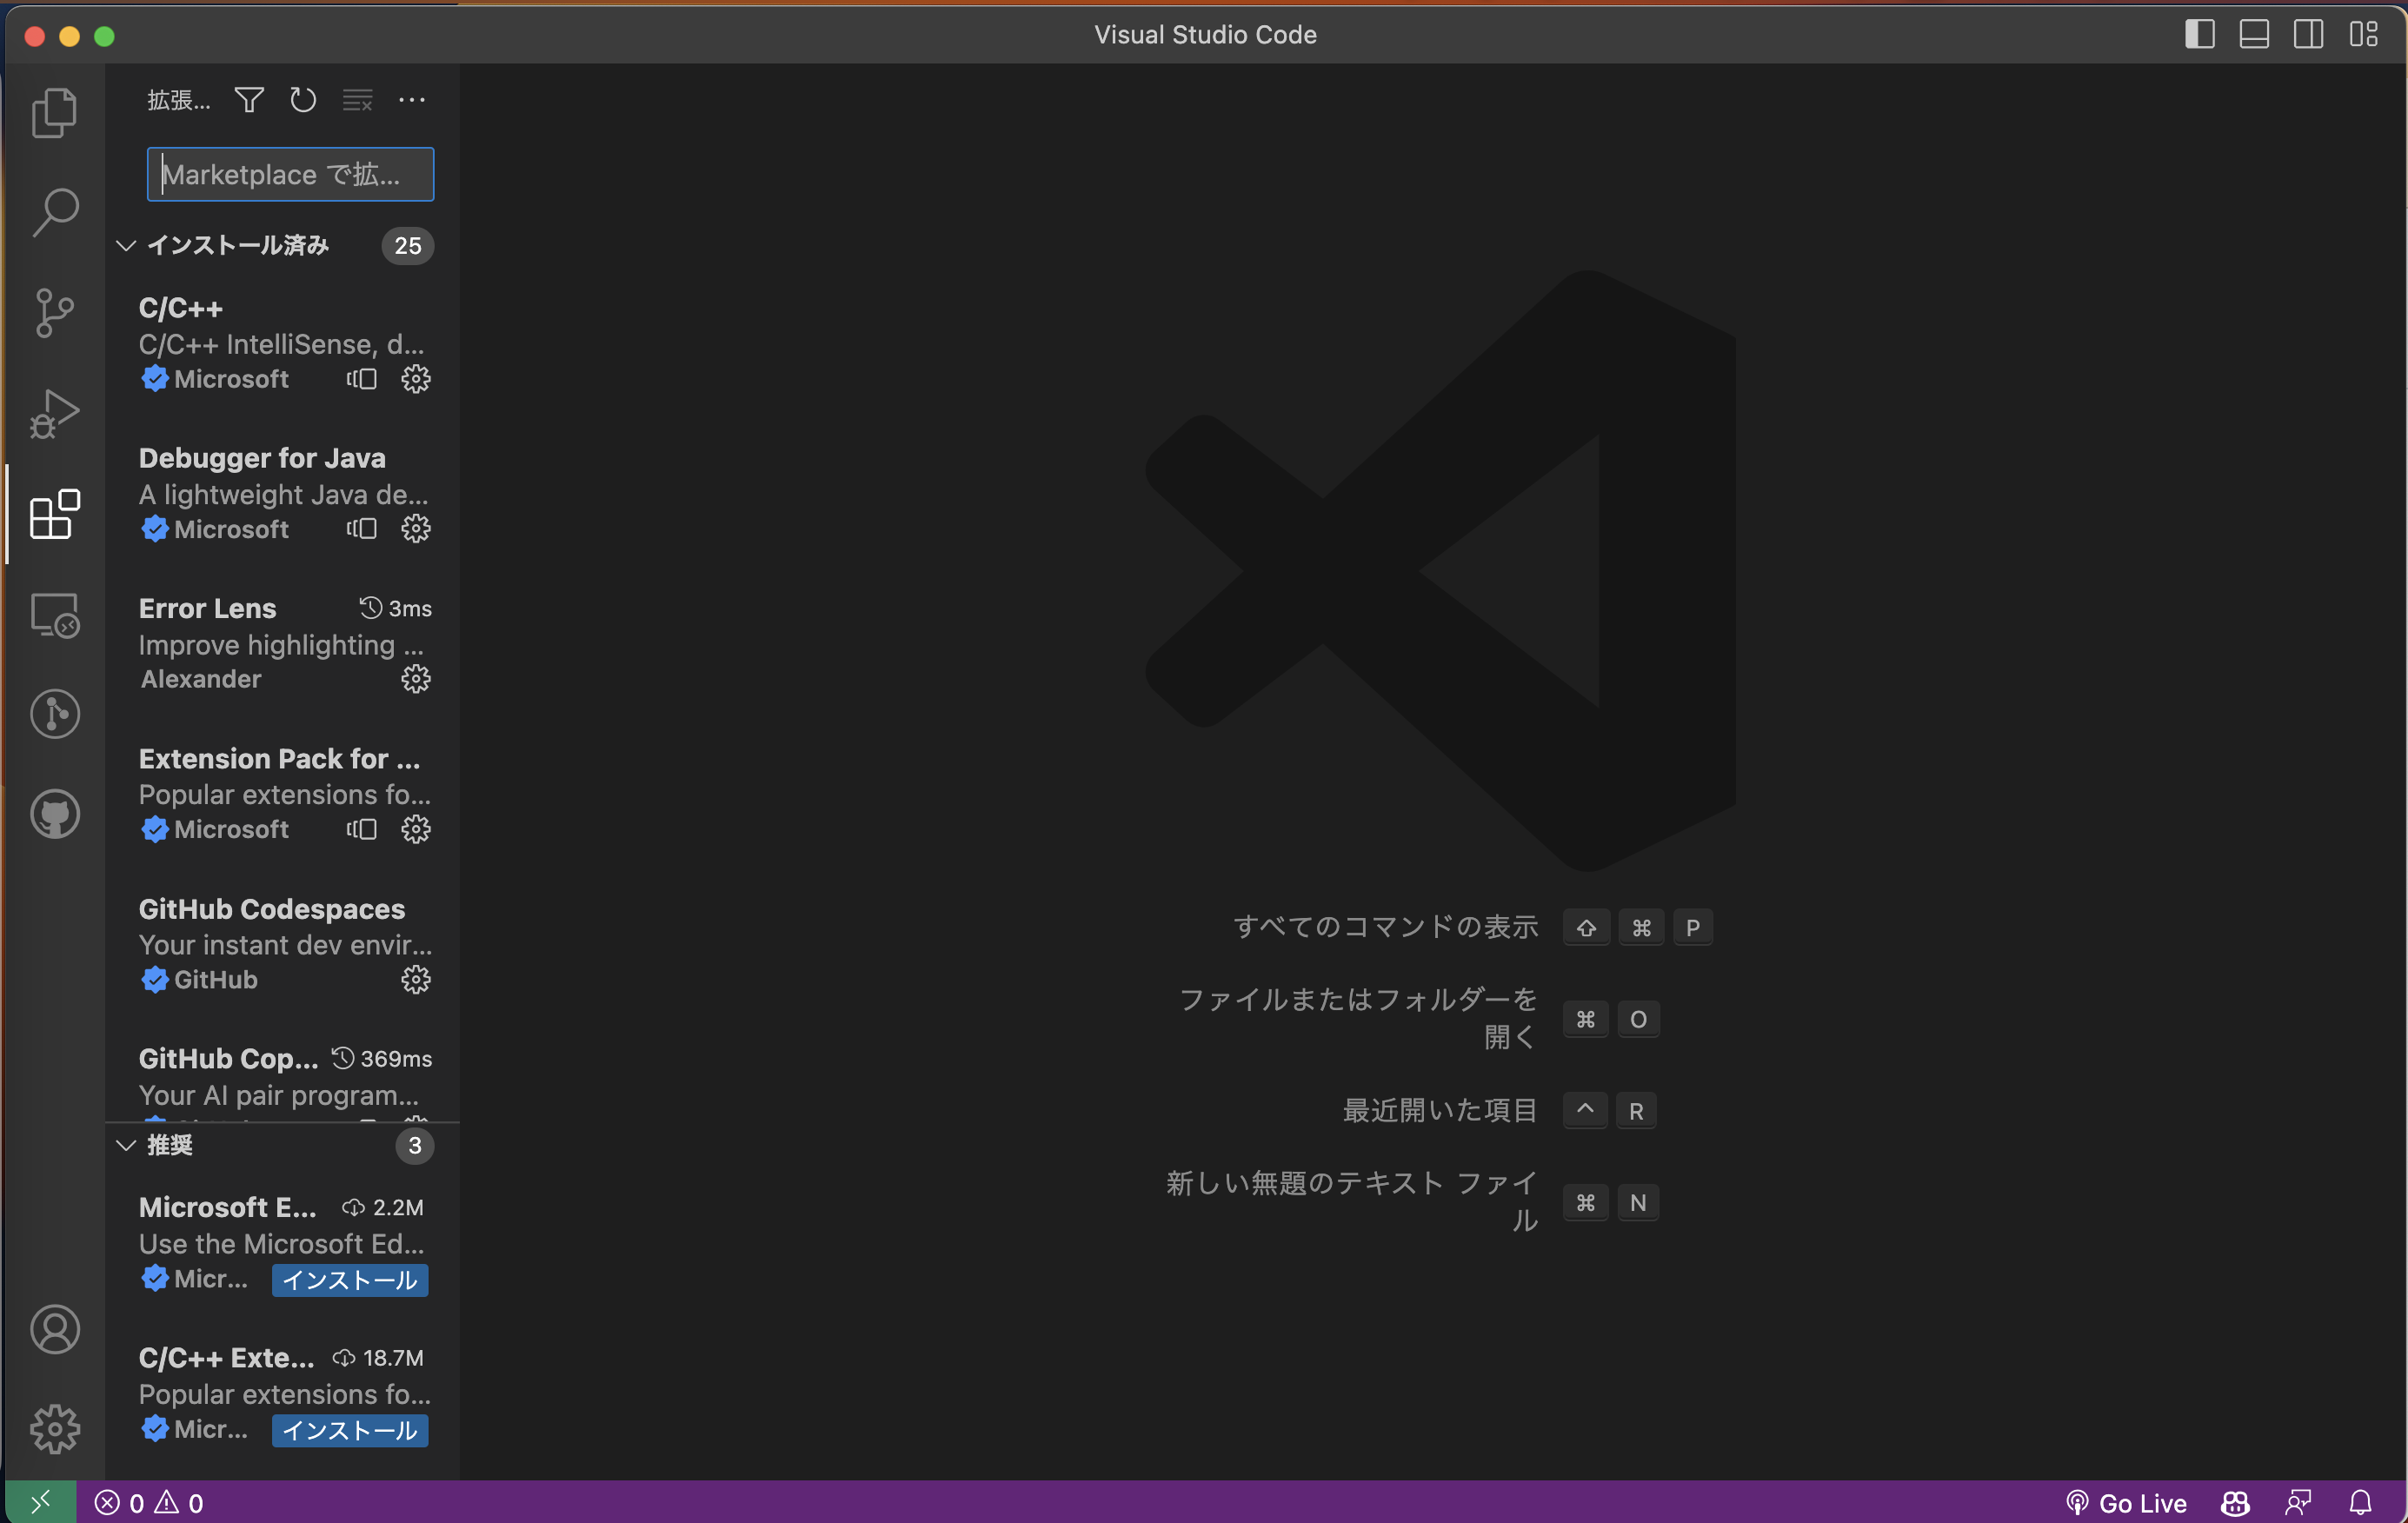
Task: Open the Source Control view
Action: tap(54, 313)
